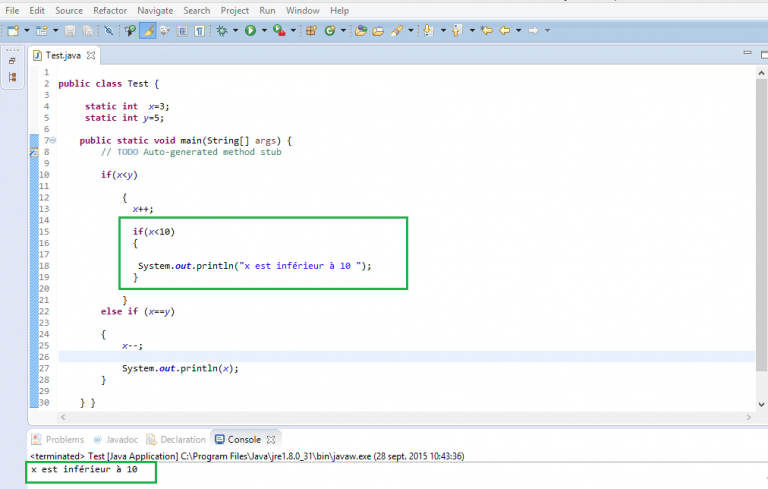Toggle Mark Occurrences highlighter button
Image resolution: width=768 pixels, height=489 pixels.
[x=147, y=31]
